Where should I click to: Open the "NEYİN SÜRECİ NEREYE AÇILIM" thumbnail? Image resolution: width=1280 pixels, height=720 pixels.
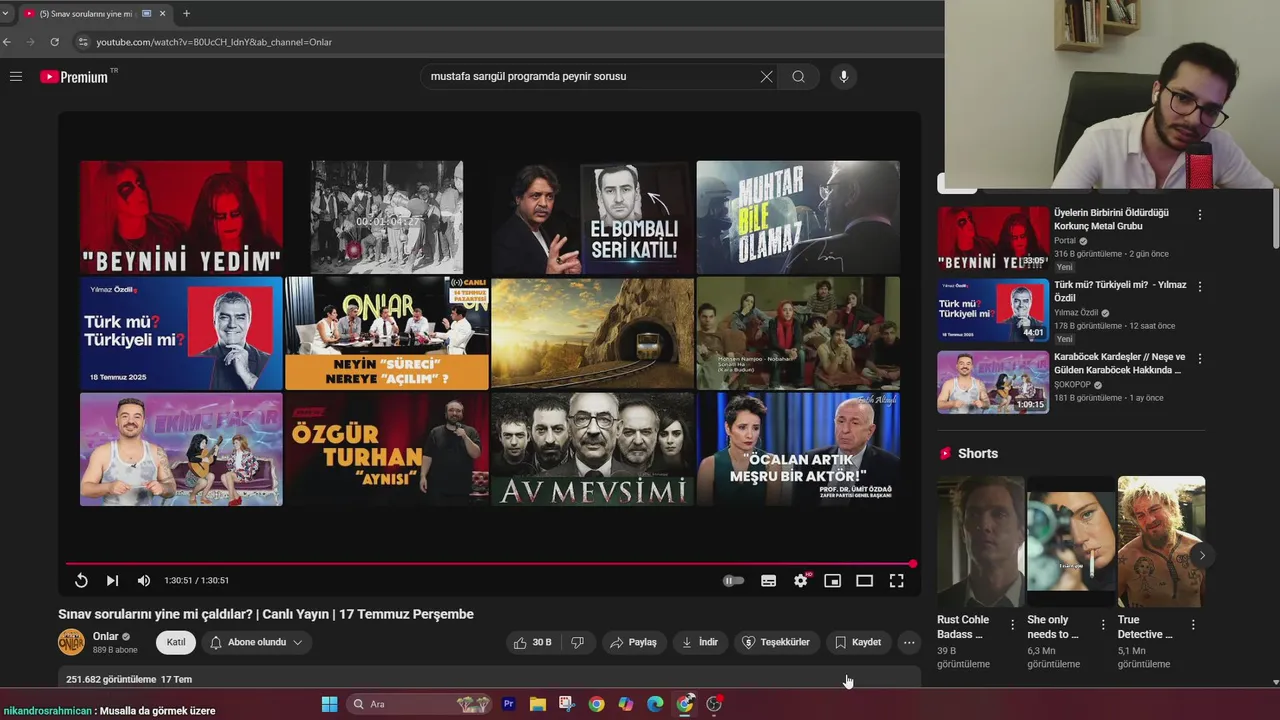386,333
